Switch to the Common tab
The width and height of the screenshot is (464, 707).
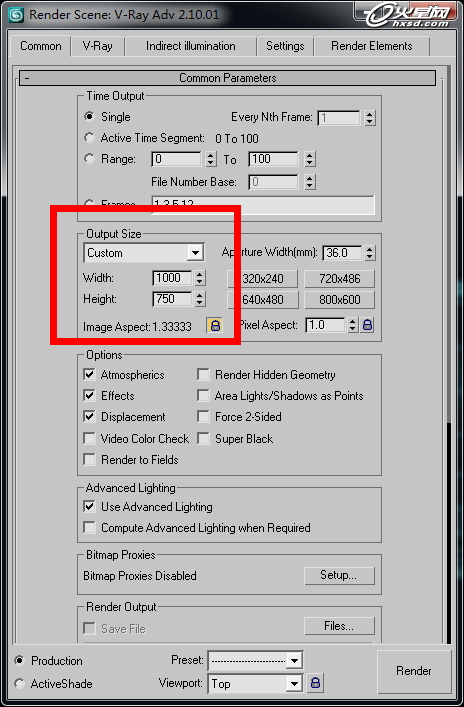click(x=41, y=46)
